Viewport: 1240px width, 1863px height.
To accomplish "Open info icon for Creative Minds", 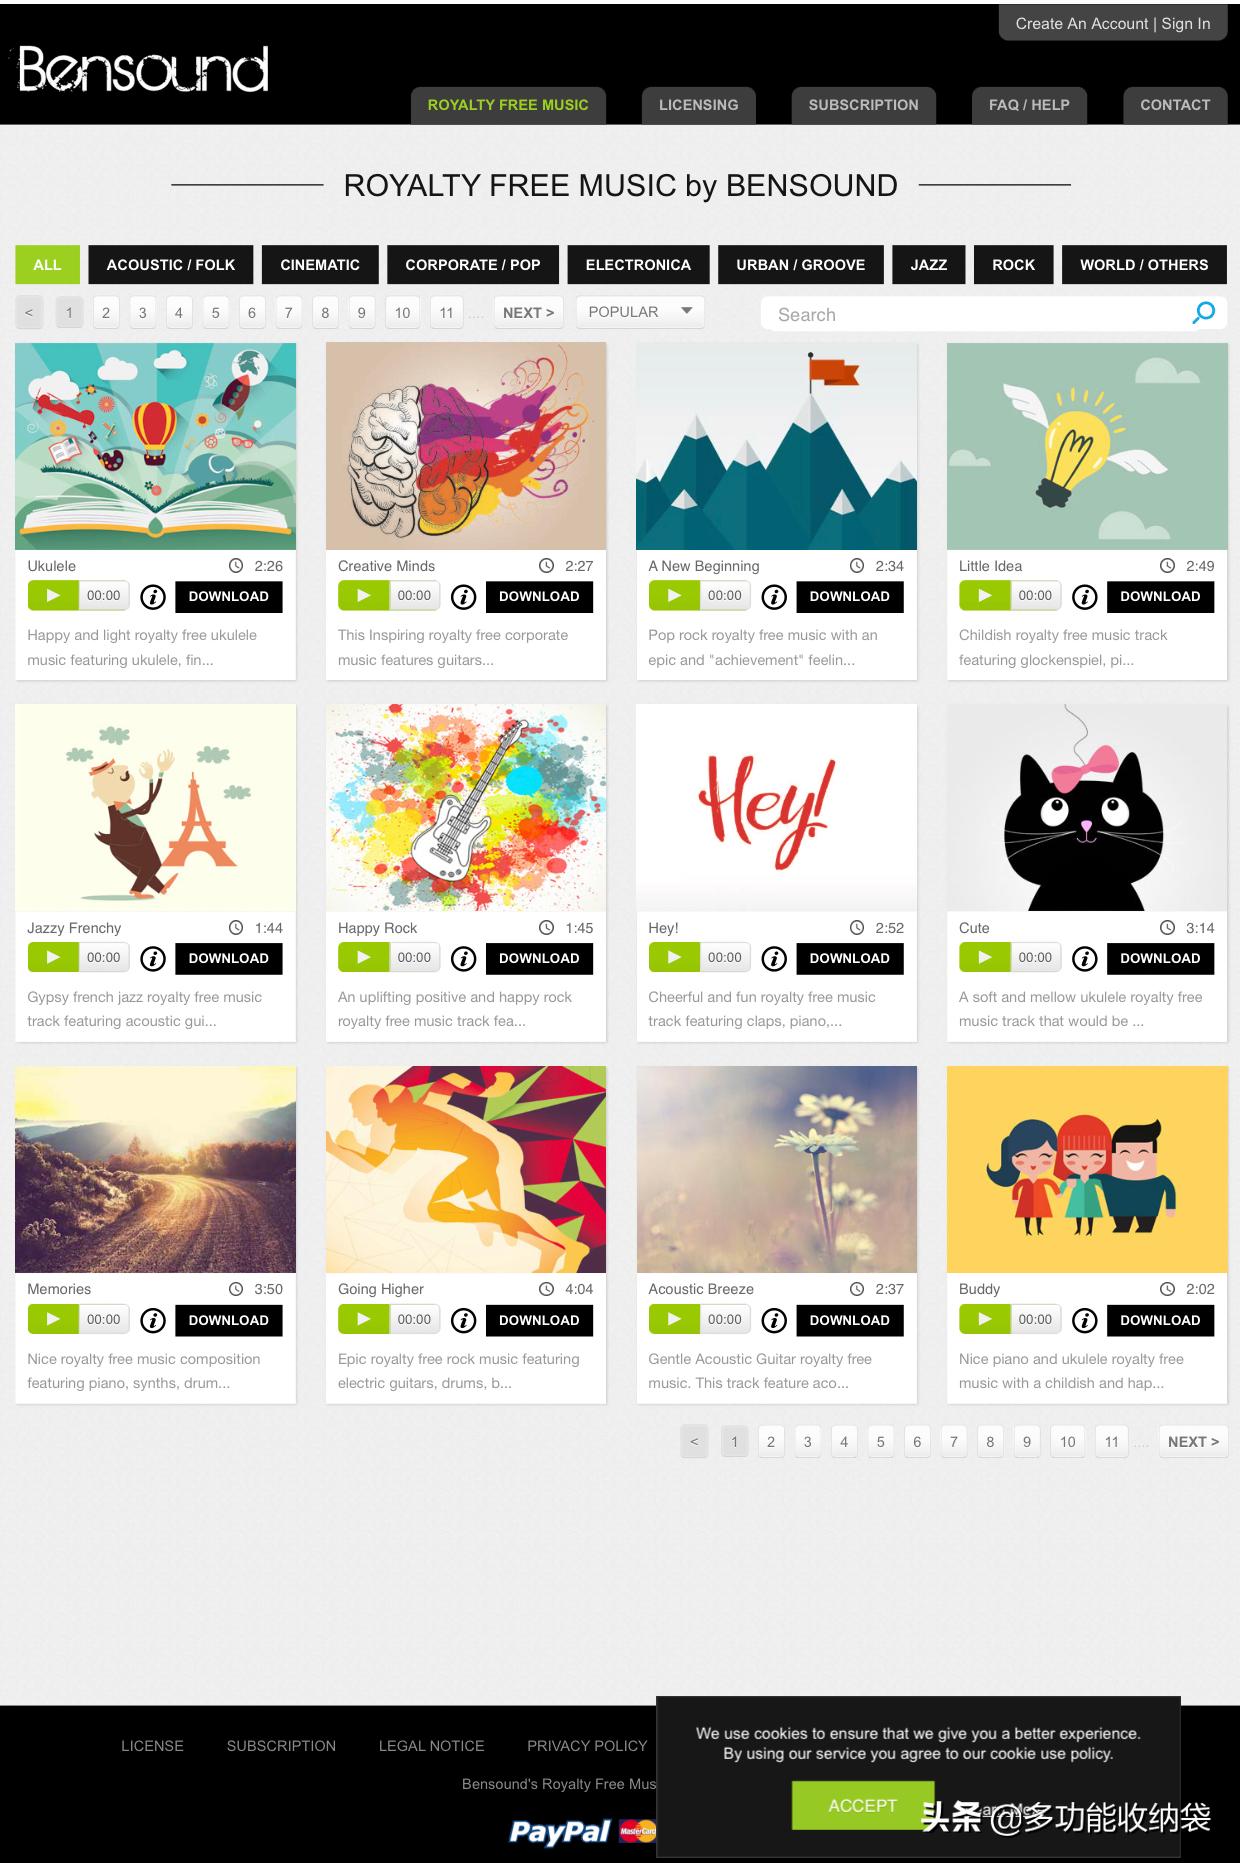I will click(464, 597).
